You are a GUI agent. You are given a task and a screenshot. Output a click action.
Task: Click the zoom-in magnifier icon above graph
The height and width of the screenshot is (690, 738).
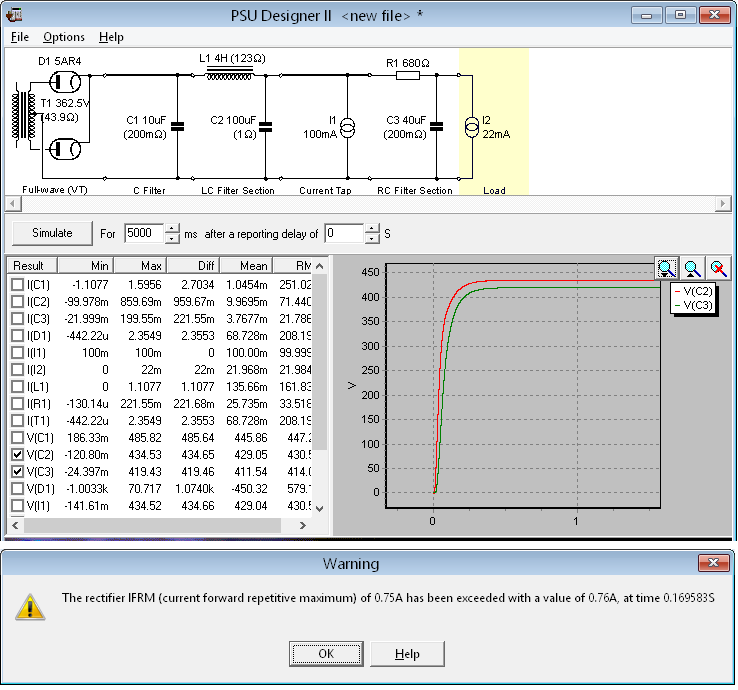point(666,269)
